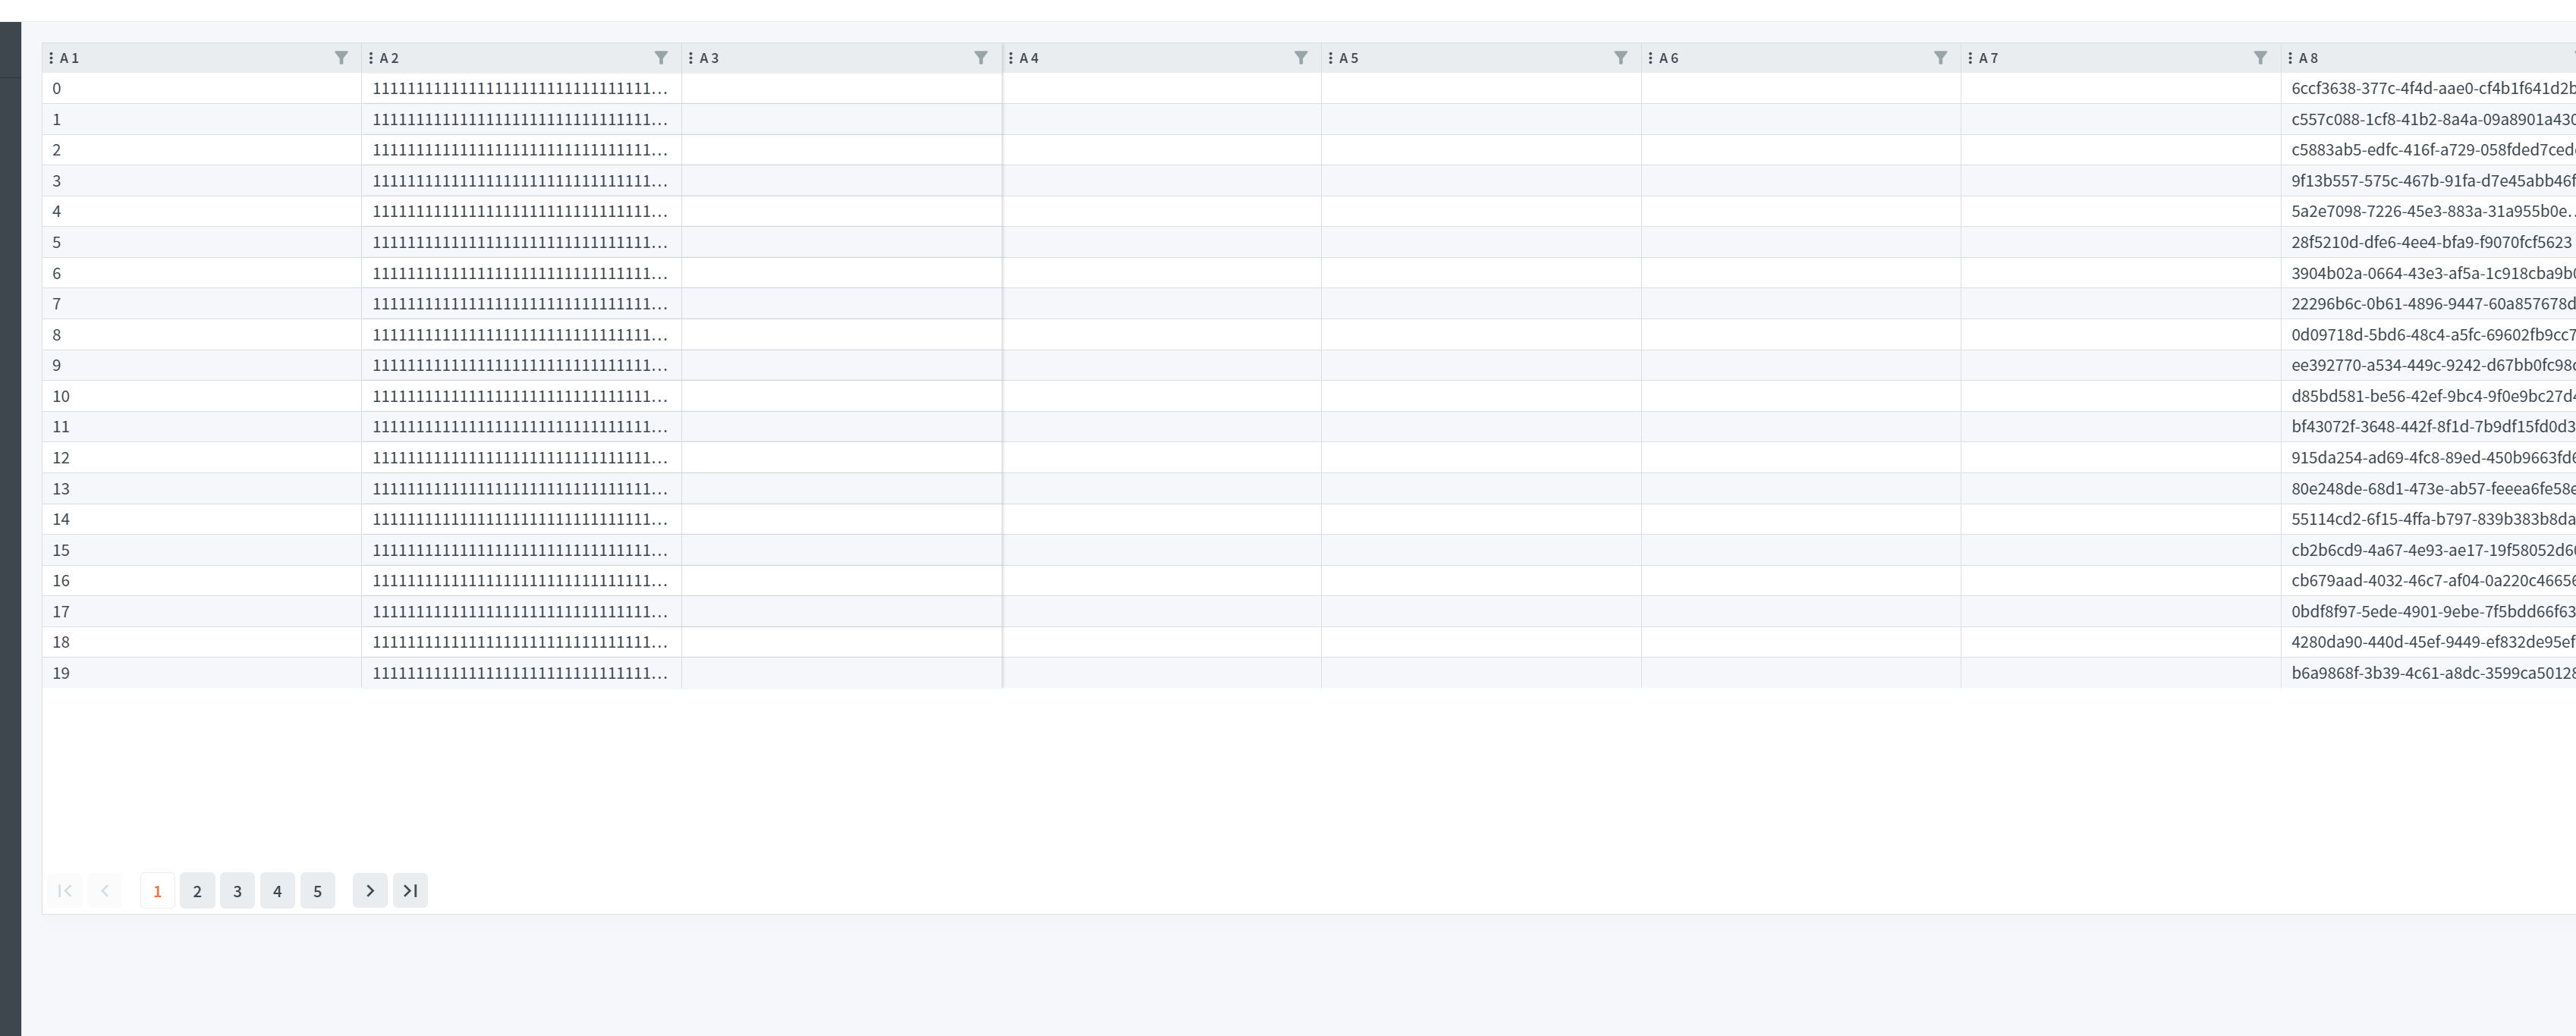This screenshot has height=1036, width=2576.
Task: Select UUID starting with 0d09718d
Action: 2433,334
